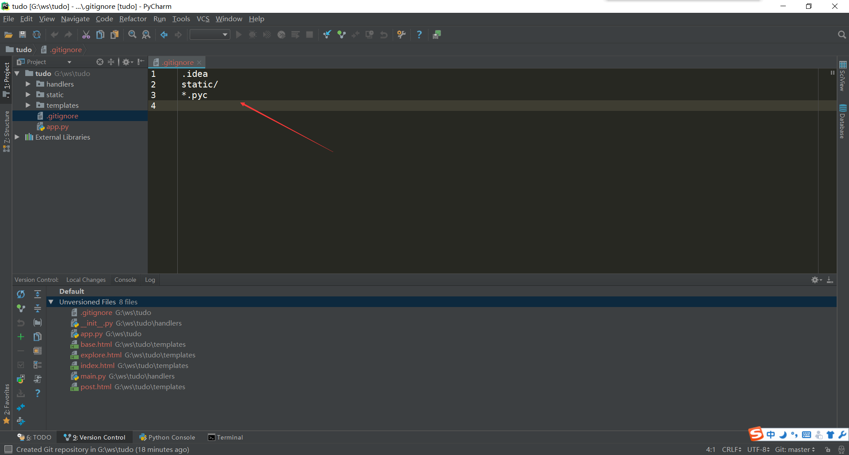Click the VCS Commit toolbar icon
The height and width of the screenshot is (455, 849).
click(x=341, y=35)
